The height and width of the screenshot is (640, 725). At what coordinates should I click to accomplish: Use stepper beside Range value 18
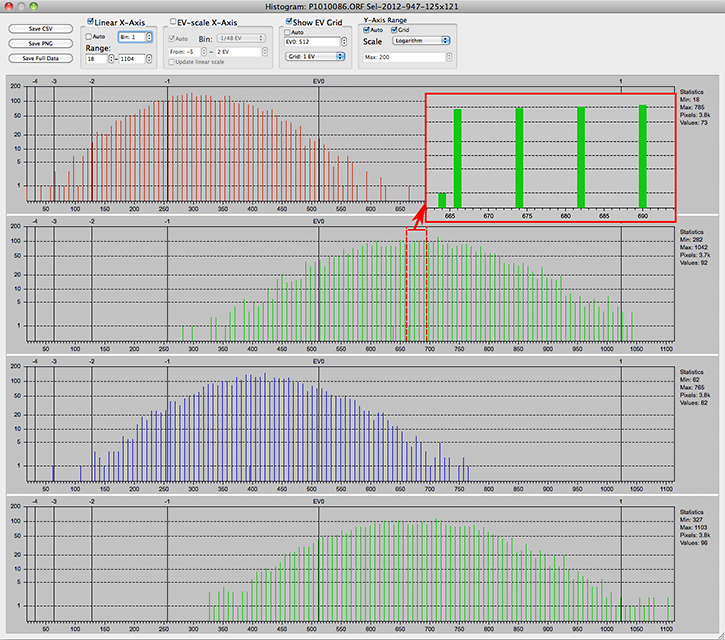[x=111, y=59]
